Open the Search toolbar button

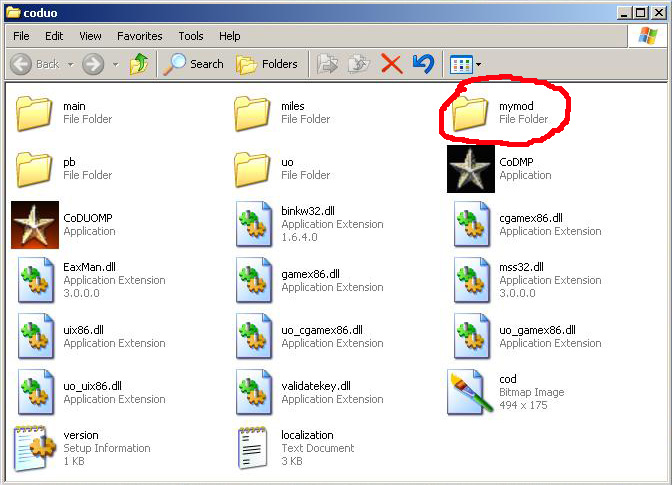194,64
